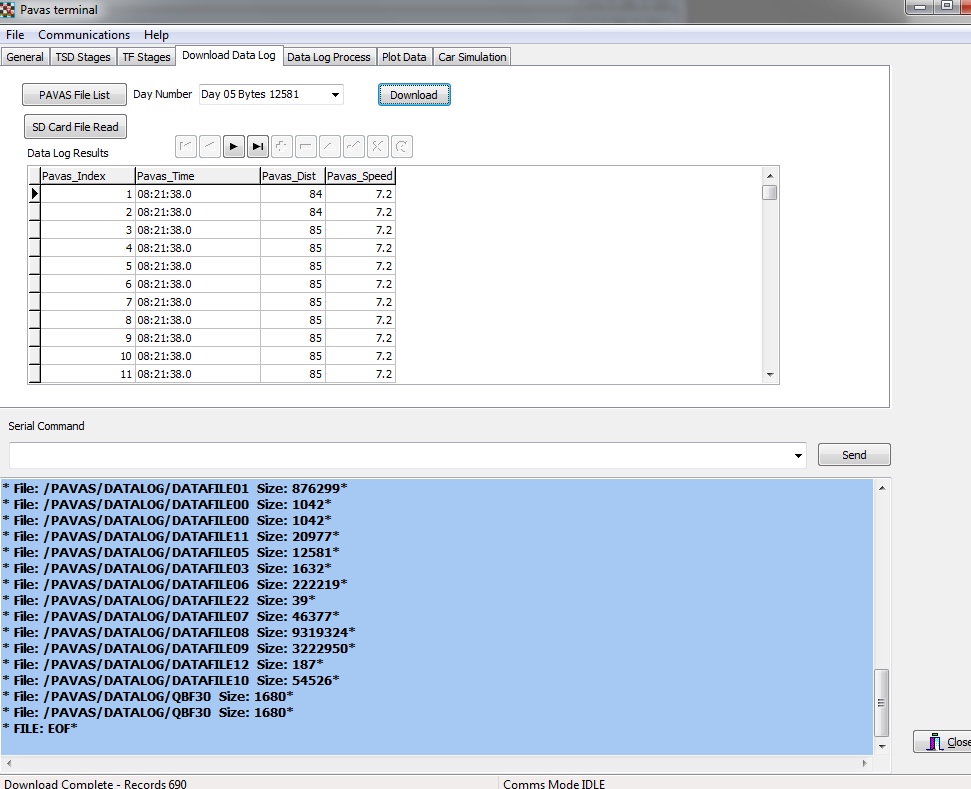Click the delete record minus icon
This screenshot has height=789, width=971.
point(305,147)
